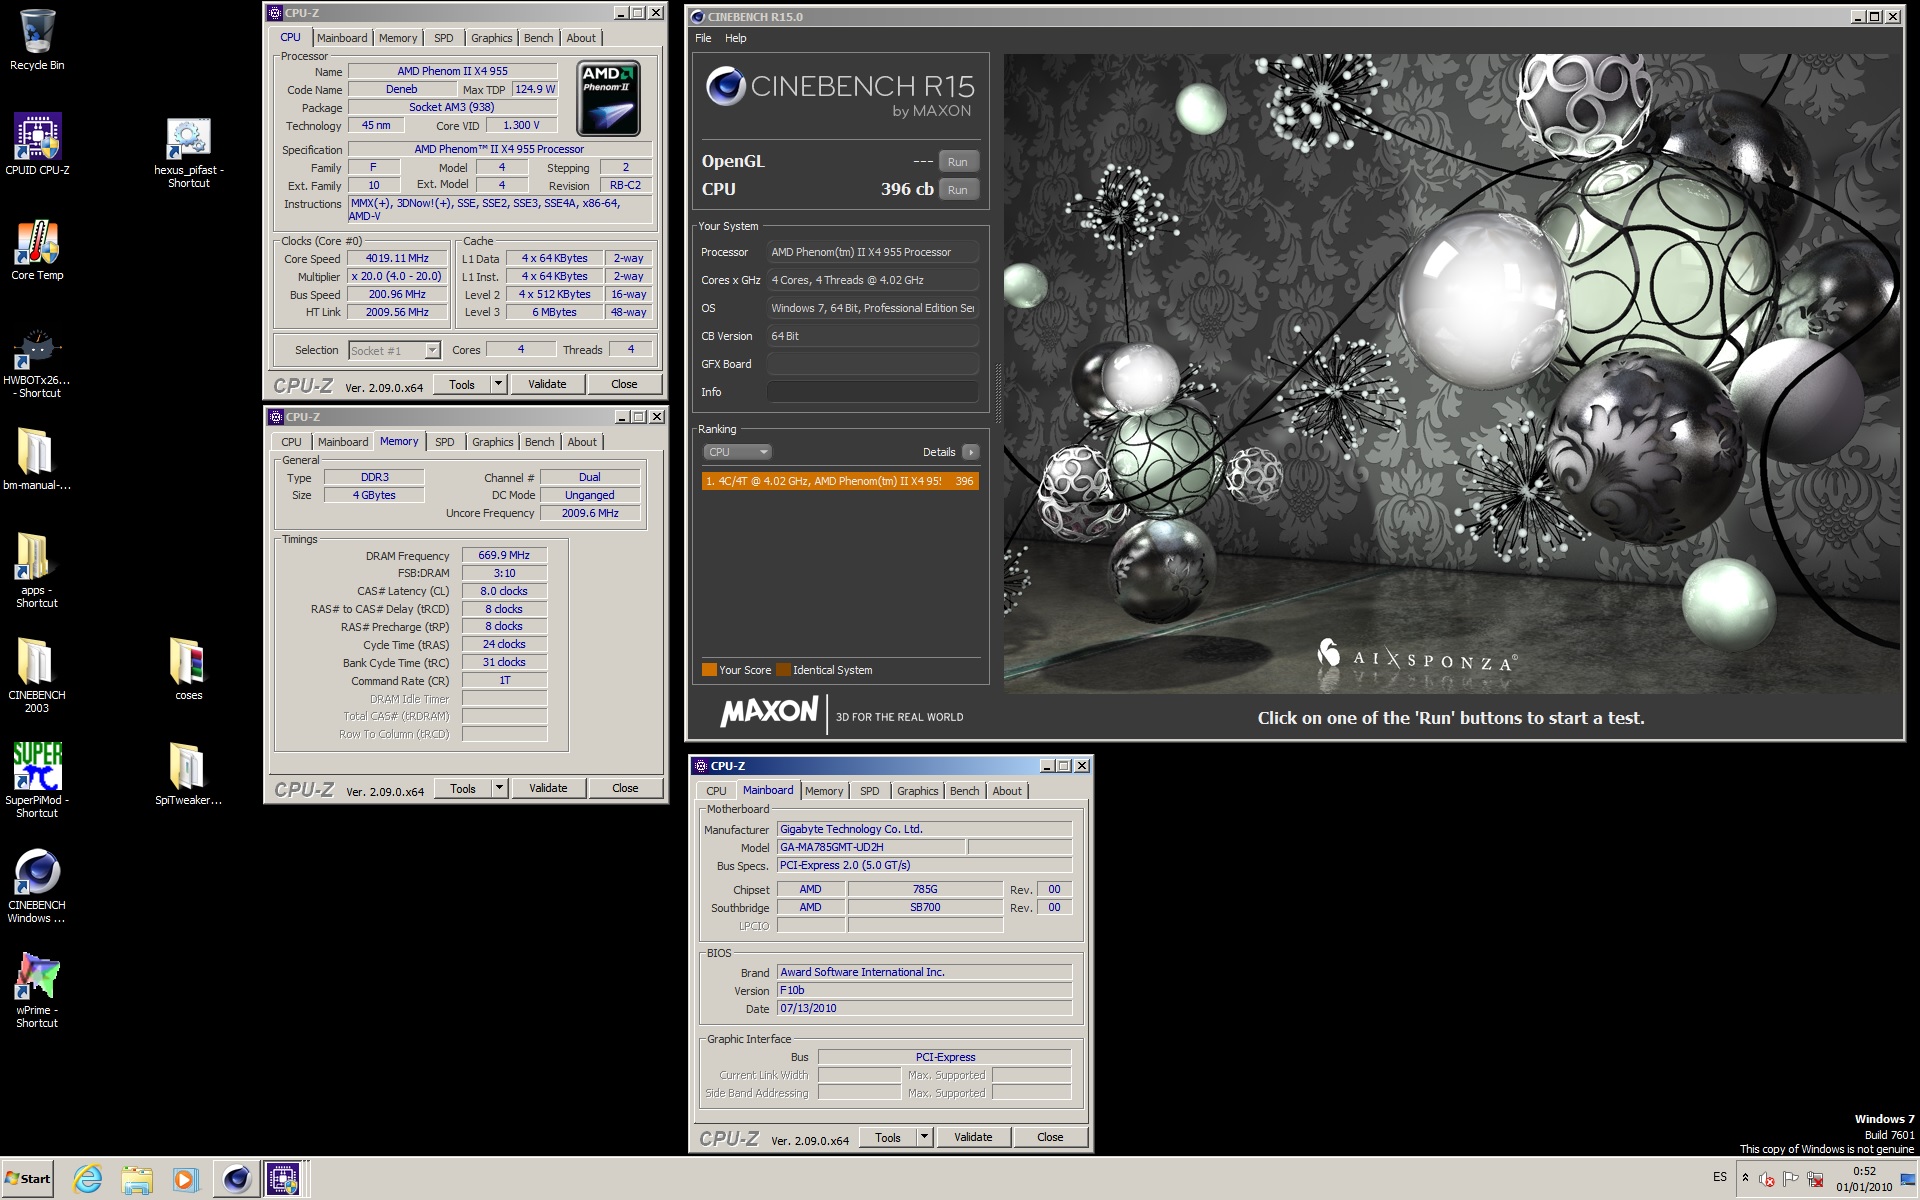
Task: Switch to SPD tab in top CPU-Z window
Action: point(444,38)
